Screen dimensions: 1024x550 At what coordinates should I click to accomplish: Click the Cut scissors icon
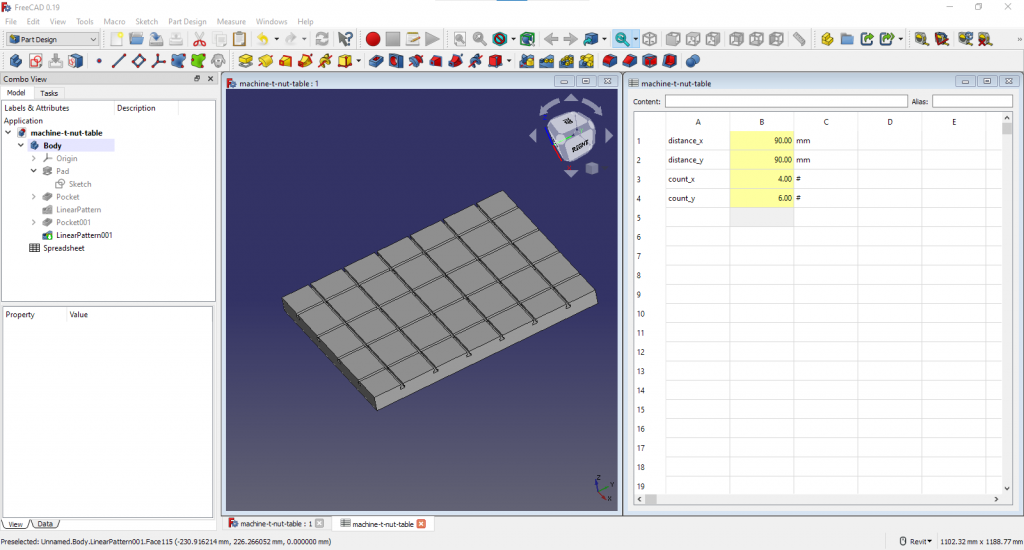tap(200, 39)
